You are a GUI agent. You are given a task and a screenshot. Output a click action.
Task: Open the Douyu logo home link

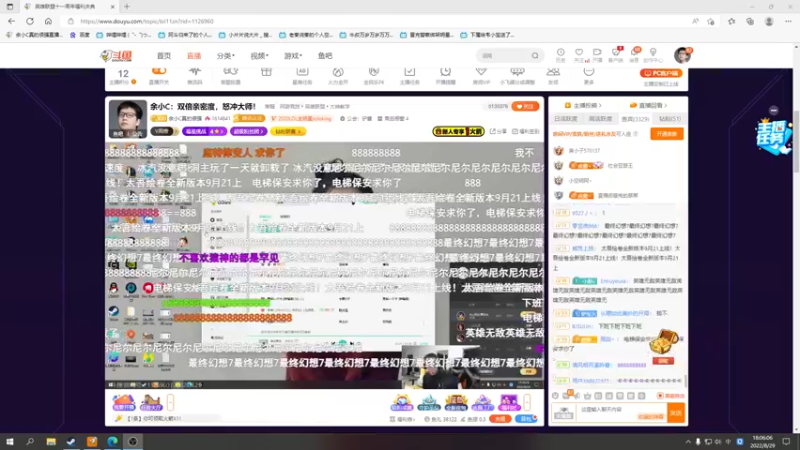pos(116,56)
